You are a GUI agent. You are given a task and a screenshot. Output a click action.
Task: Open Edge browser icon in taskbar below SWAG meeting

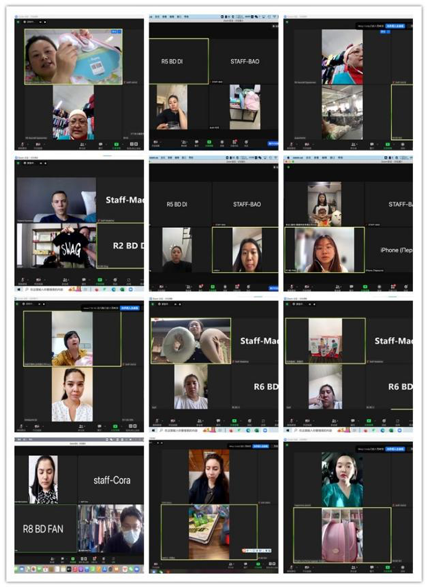click(x=113, y=289)
